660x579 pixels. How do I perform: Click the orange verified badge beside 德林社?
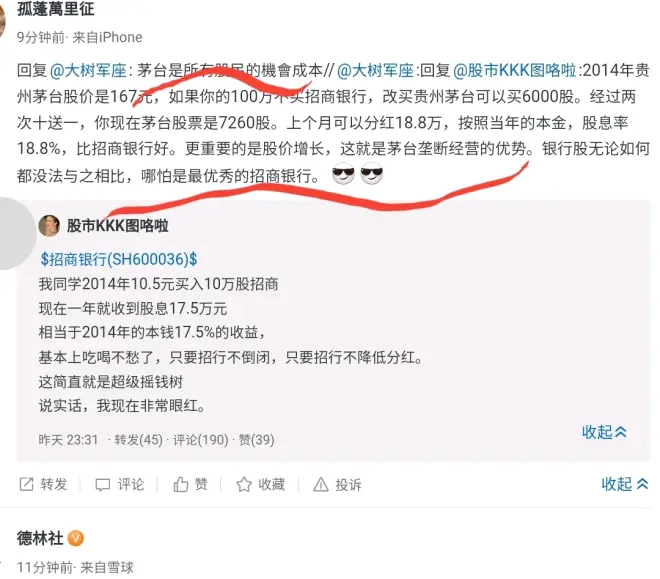coord(76,538)
